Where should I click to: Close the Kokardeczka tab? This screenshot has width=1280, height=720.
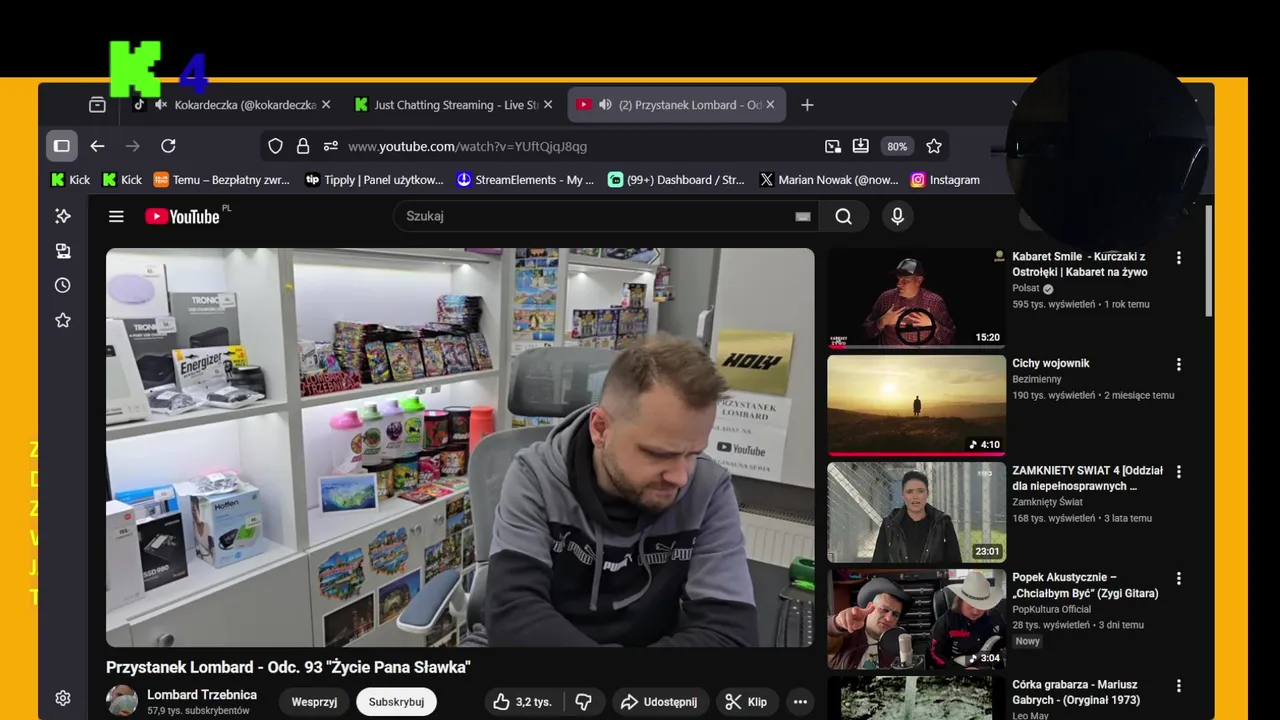(326, 105)
